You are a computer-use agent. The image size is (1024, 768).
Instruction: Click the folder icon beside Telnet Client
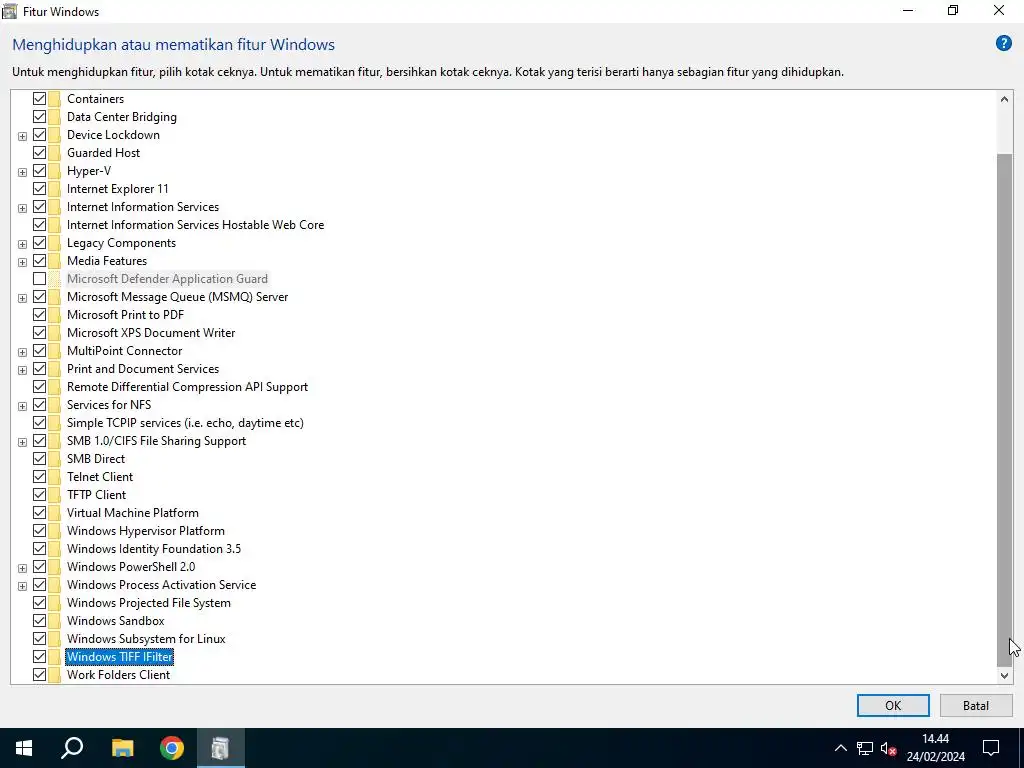point(54,477)
